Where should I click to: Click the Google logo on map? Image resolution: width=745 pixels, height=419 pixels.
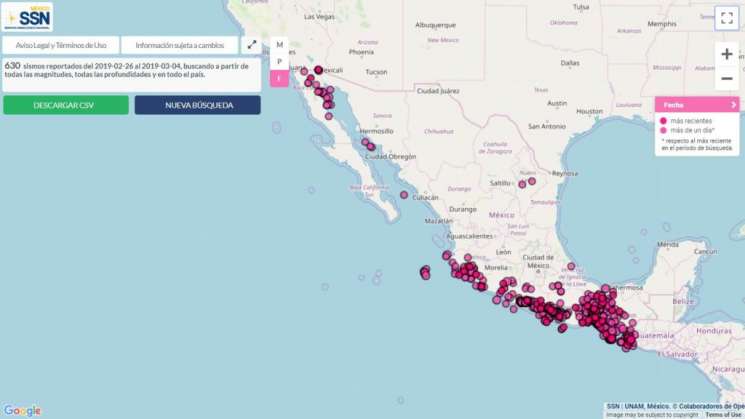22,410
